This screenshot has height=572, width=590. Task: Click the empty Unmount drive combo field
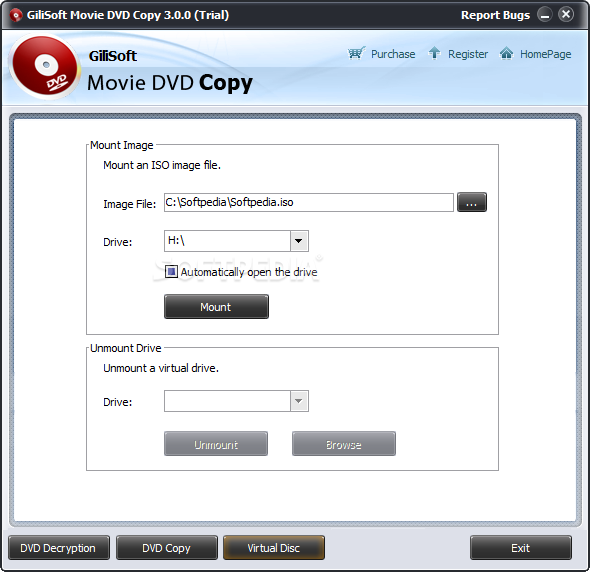(x=227, y=401)
